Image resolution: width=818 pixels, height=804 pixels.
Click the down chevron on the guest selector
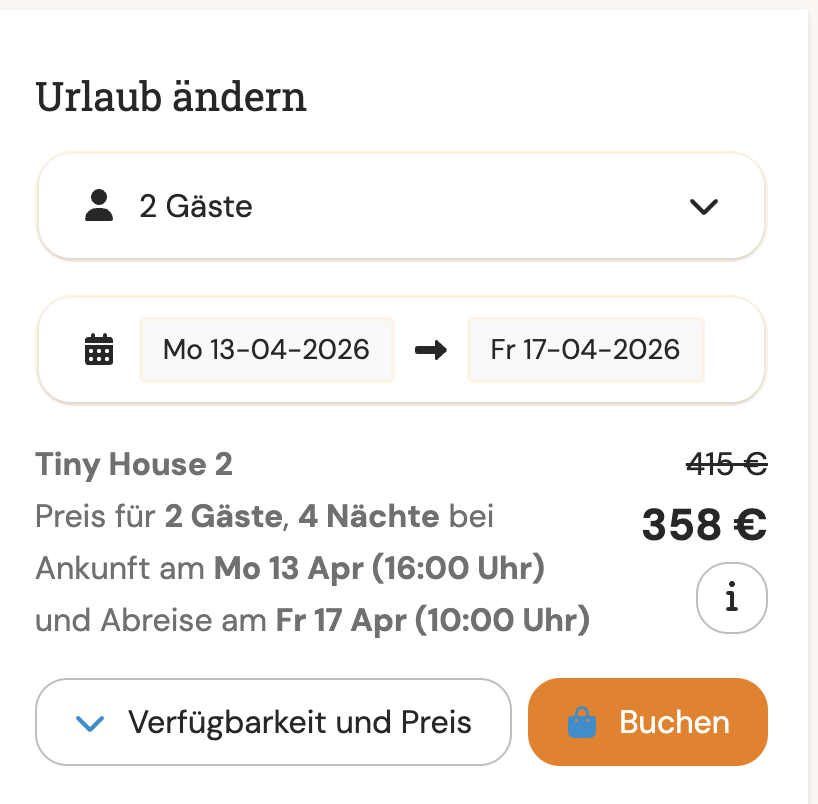(704, 207)
